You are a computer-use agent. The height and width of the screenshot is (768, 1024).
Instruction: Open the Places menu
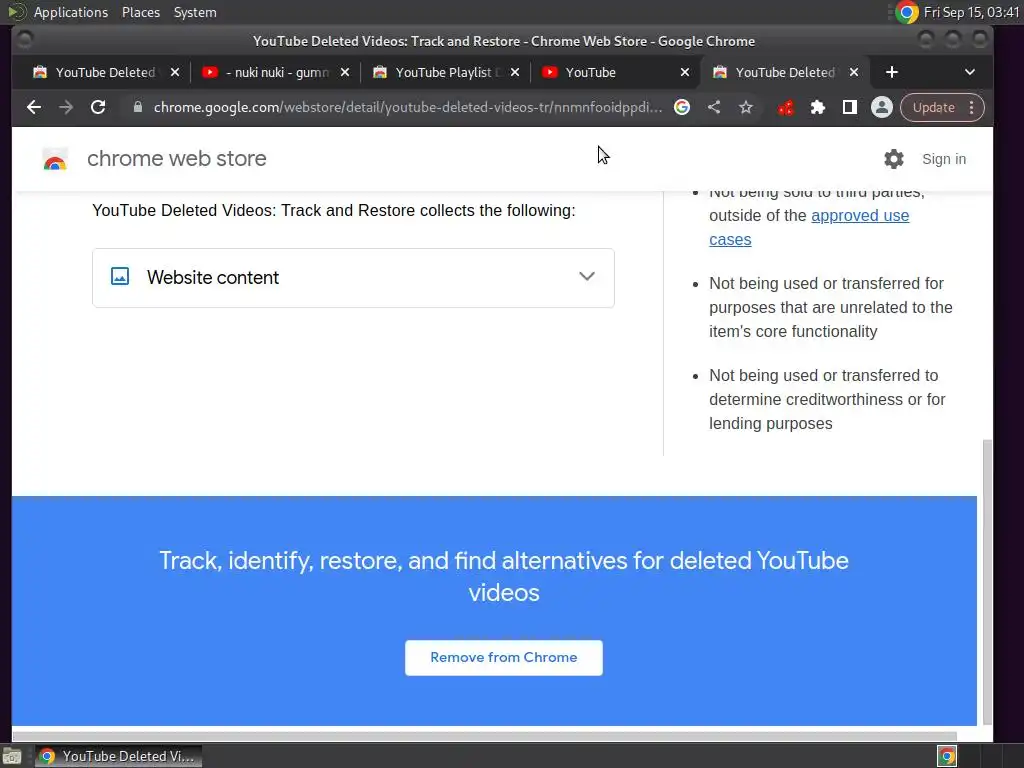141,12
